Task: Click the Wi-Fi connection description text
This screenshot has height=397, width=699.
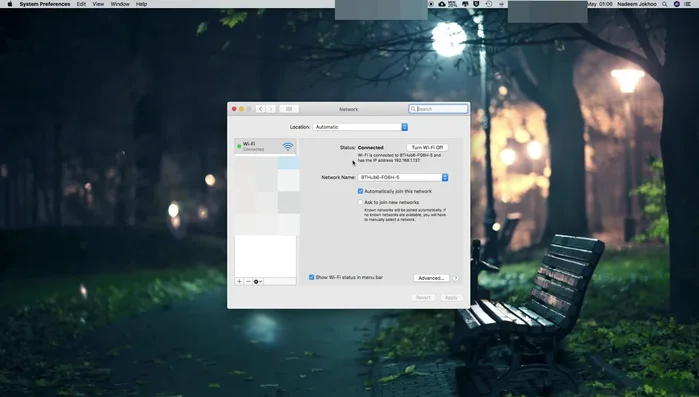Action: [399, 158]
